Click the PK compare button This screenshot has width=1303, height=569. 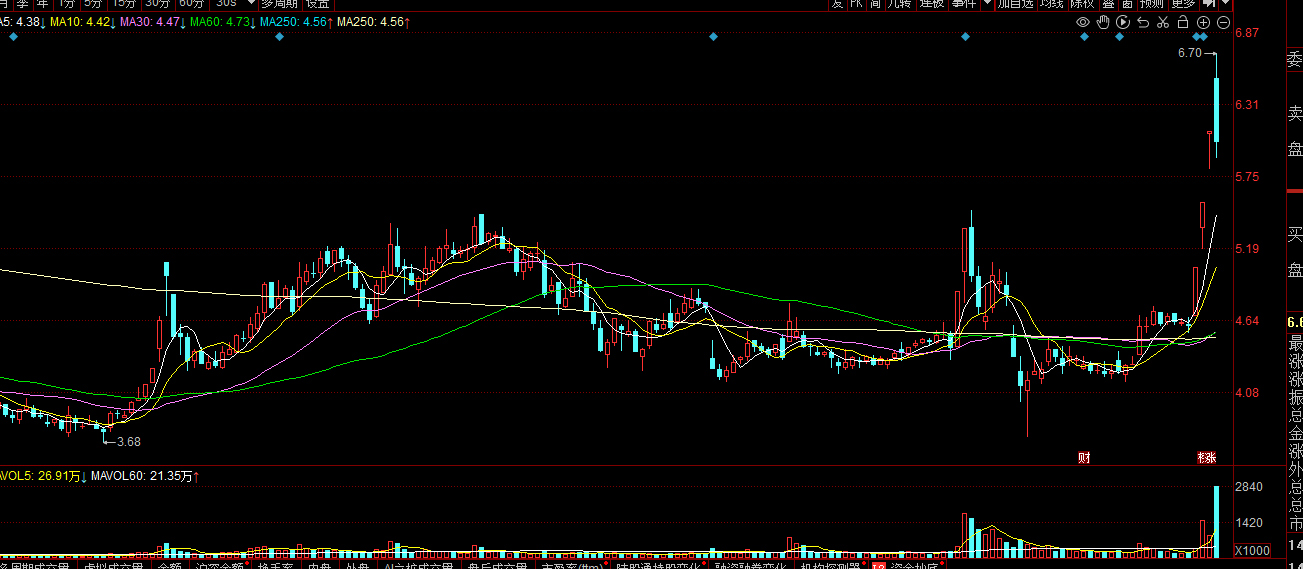point(857,4)
